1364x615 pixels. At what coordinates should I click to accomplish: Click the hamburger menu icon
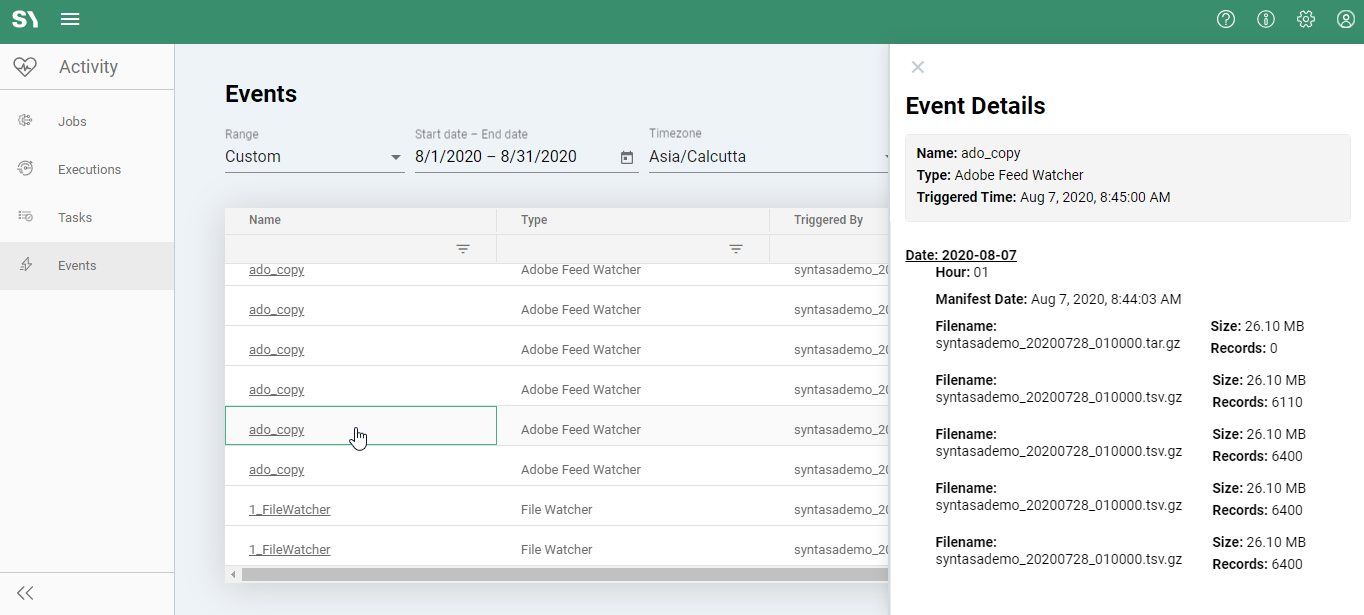(69, 18)
